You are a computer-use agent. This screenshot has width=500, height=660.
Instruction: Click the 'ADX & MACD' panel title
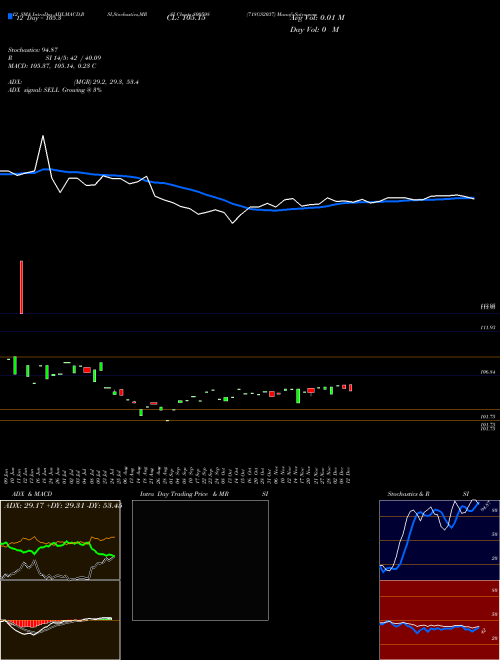click(x=32, y=494)
